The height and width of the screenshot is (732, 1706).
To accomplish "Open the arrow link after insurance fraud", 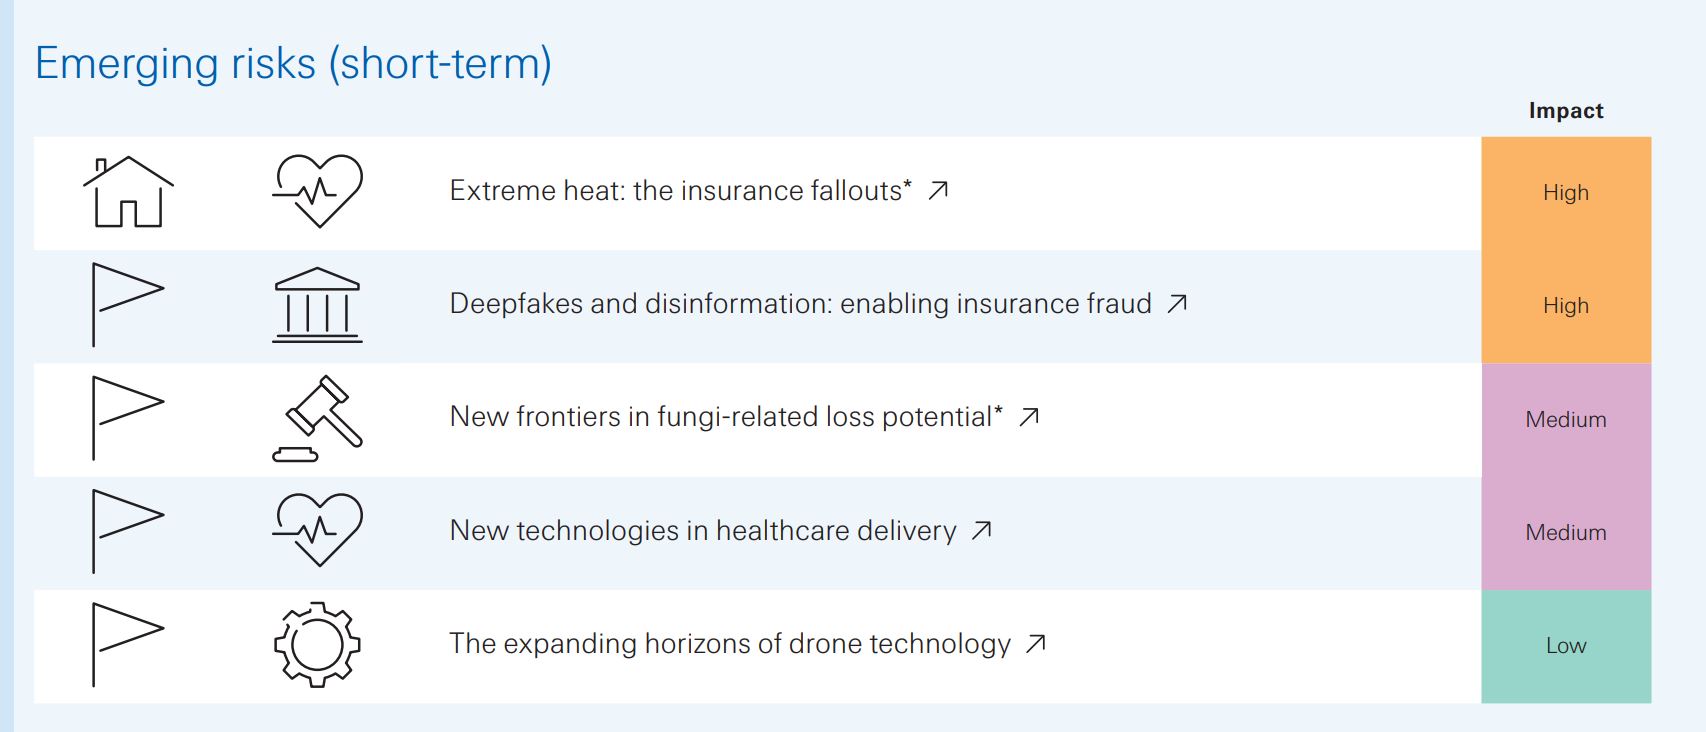I will click(x=1178, y=303).
